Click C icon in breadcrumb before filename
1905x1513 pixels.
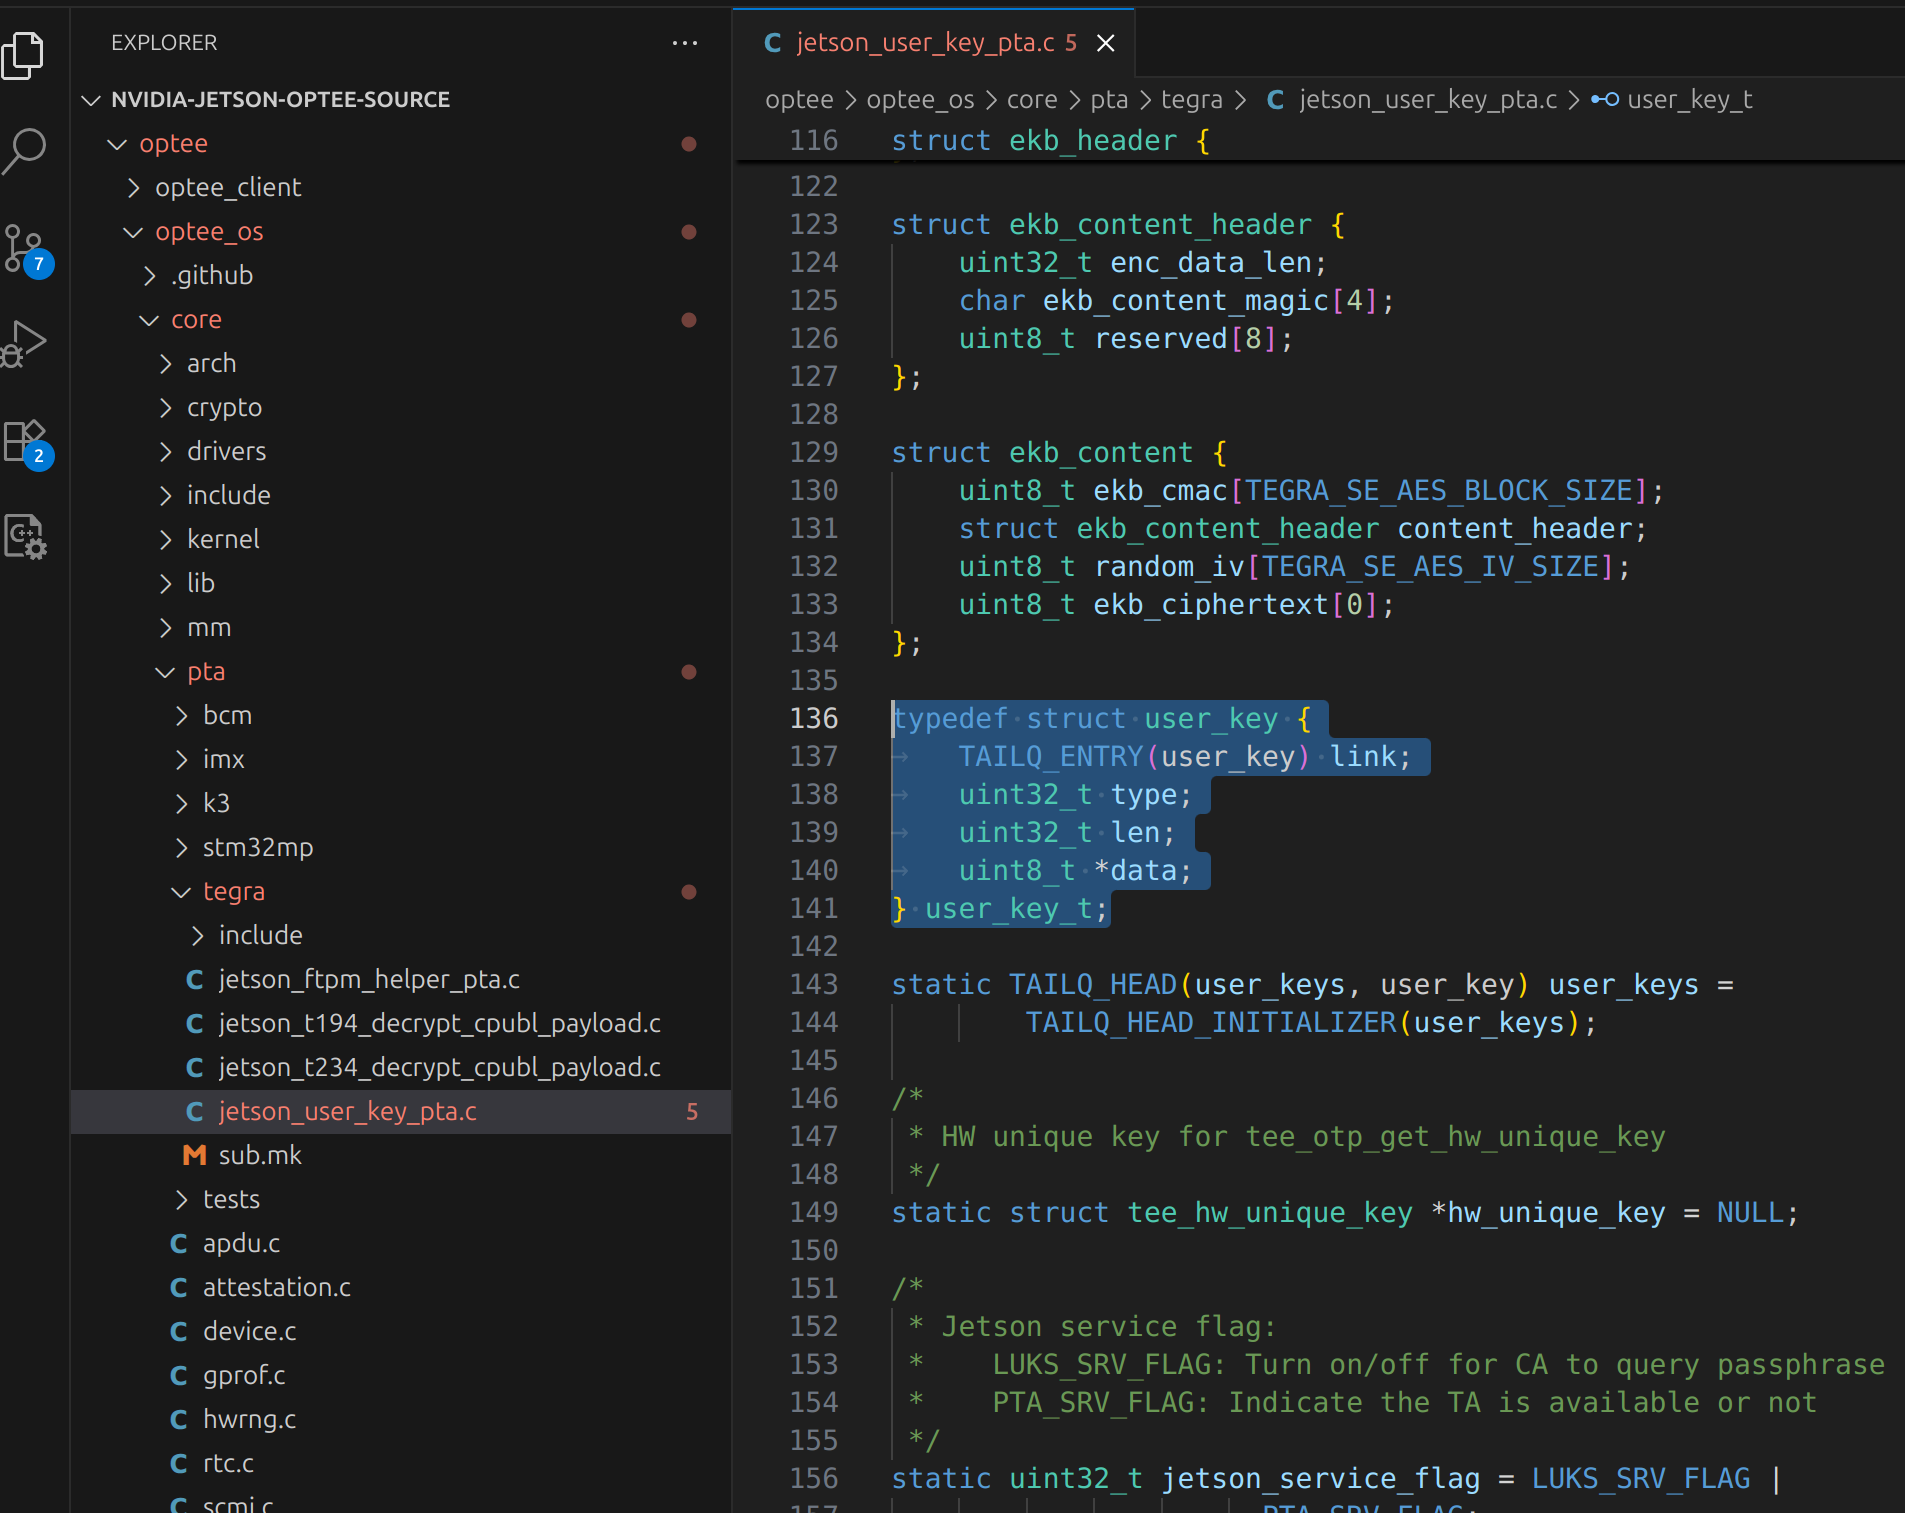pyautogui.click(x=1275, y=100)
